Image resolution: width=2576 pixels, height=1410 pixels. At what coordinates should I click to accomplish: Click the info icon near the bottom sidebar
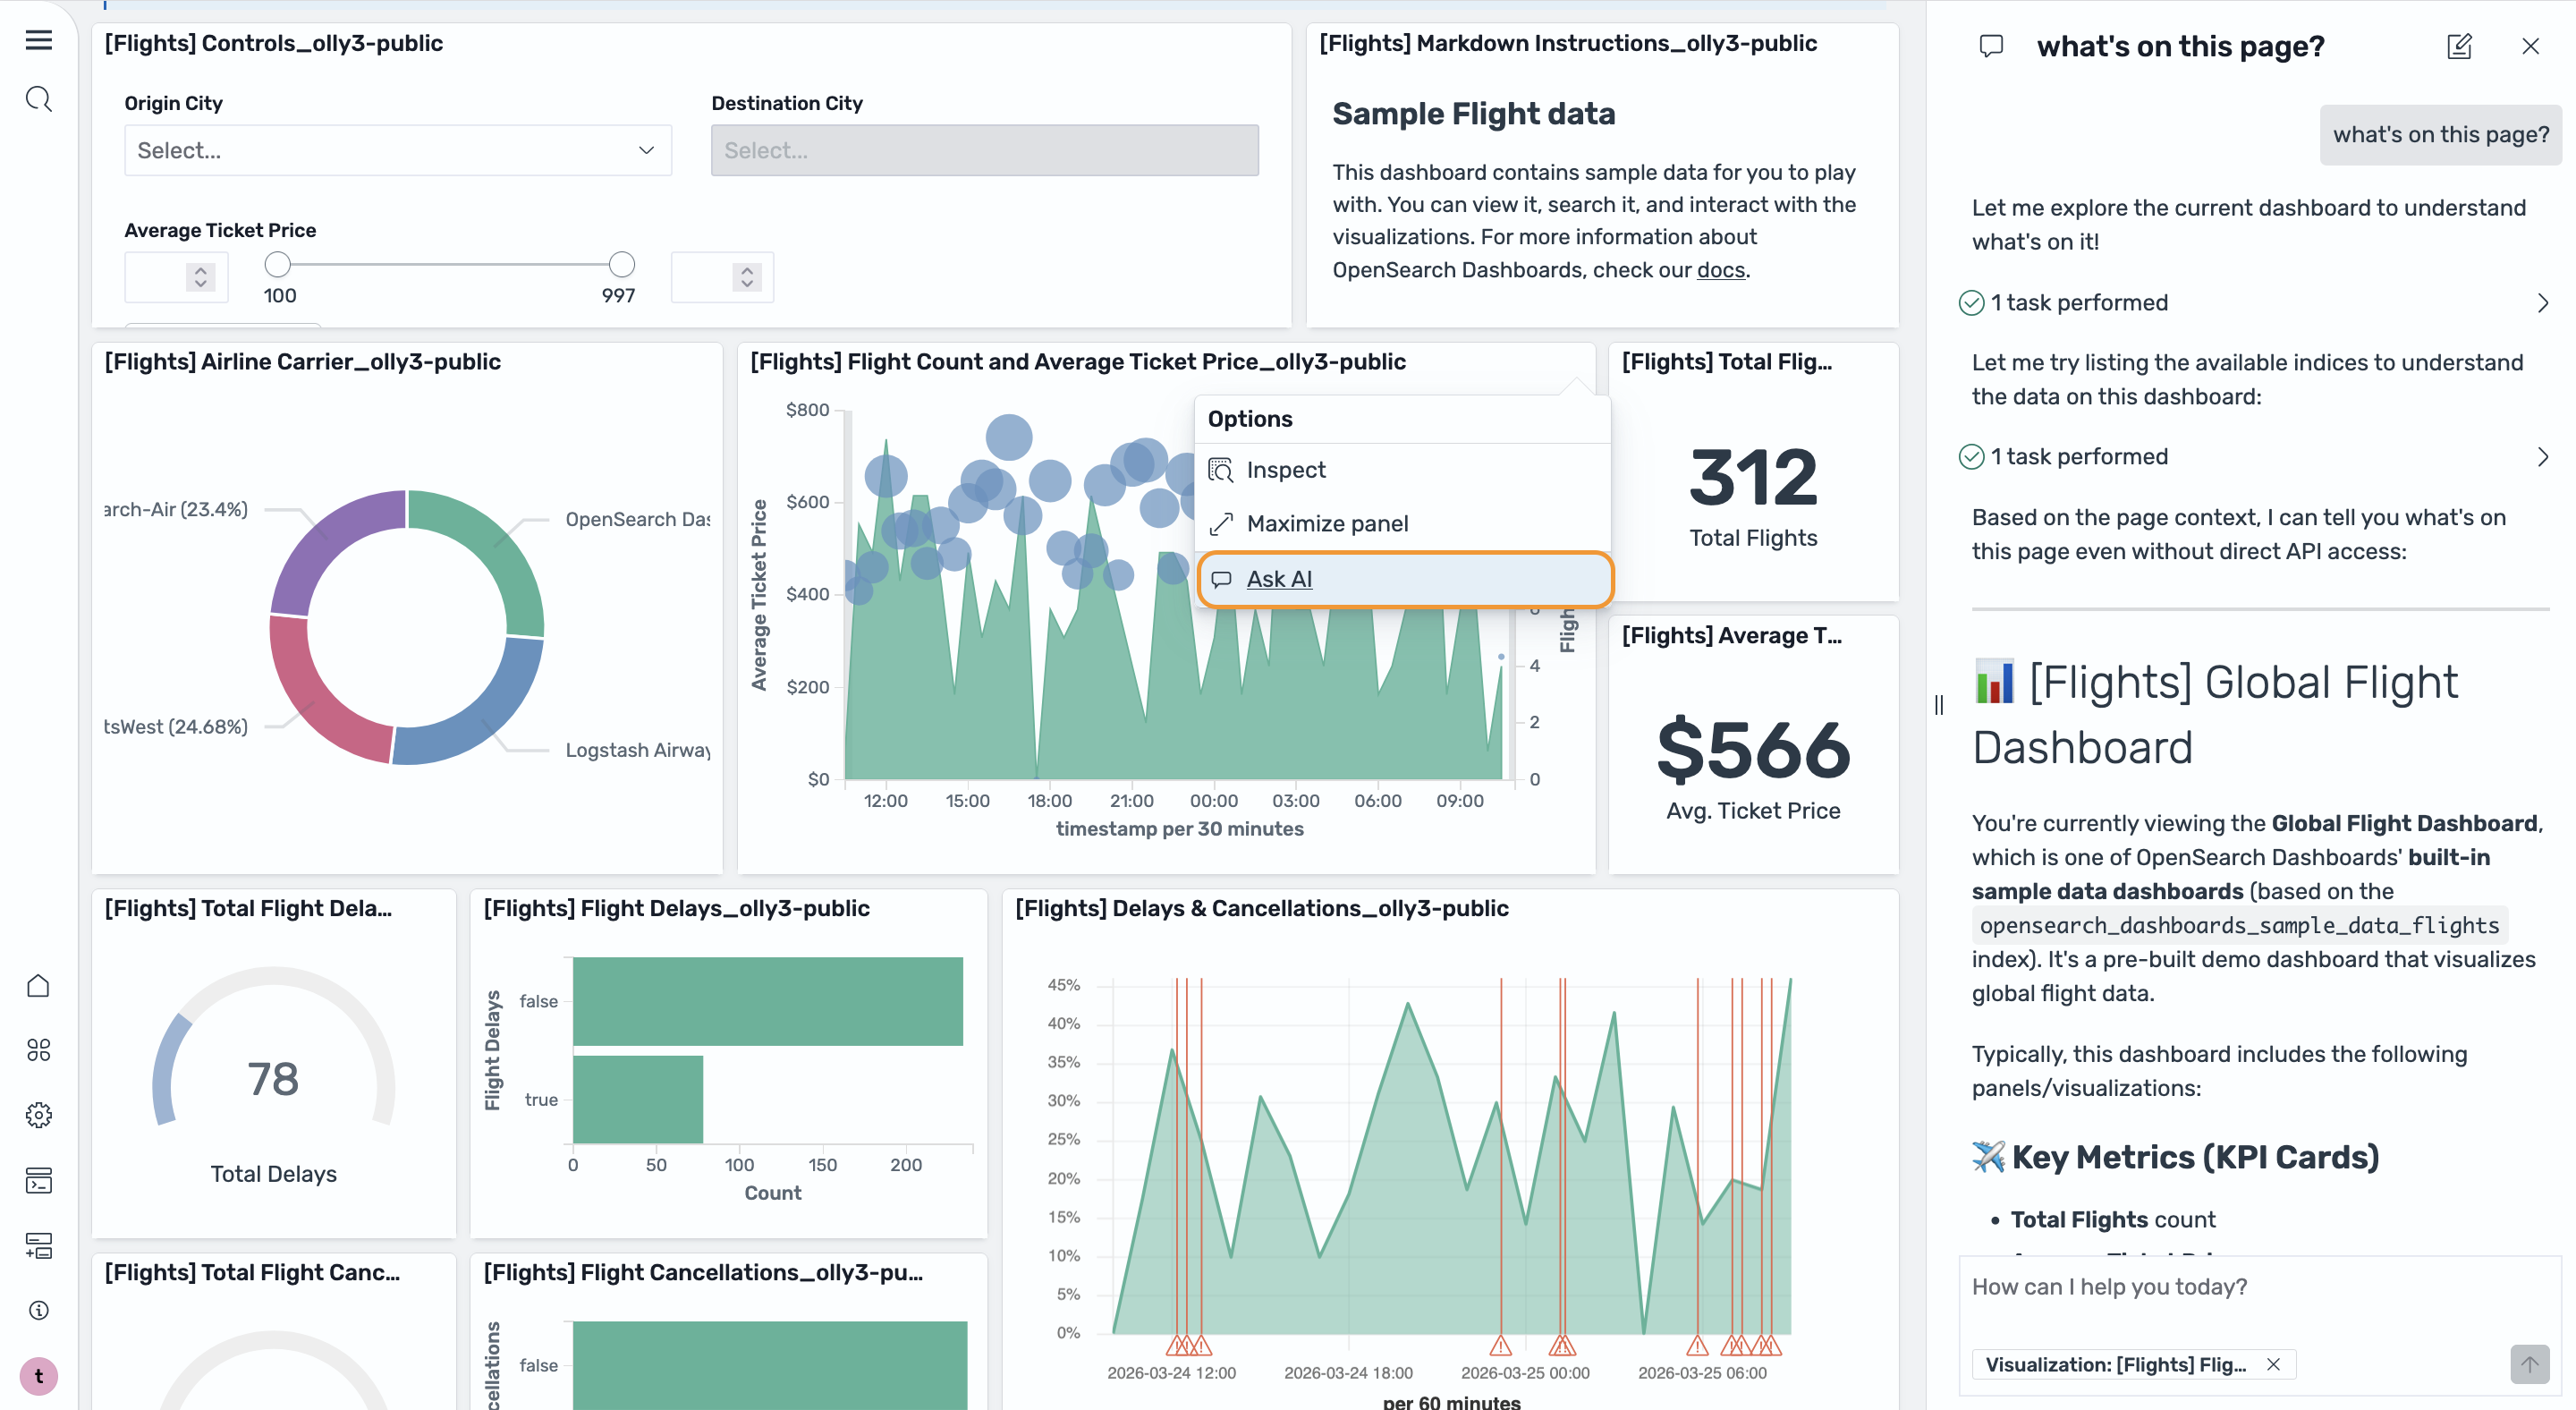click(38, 1310)
